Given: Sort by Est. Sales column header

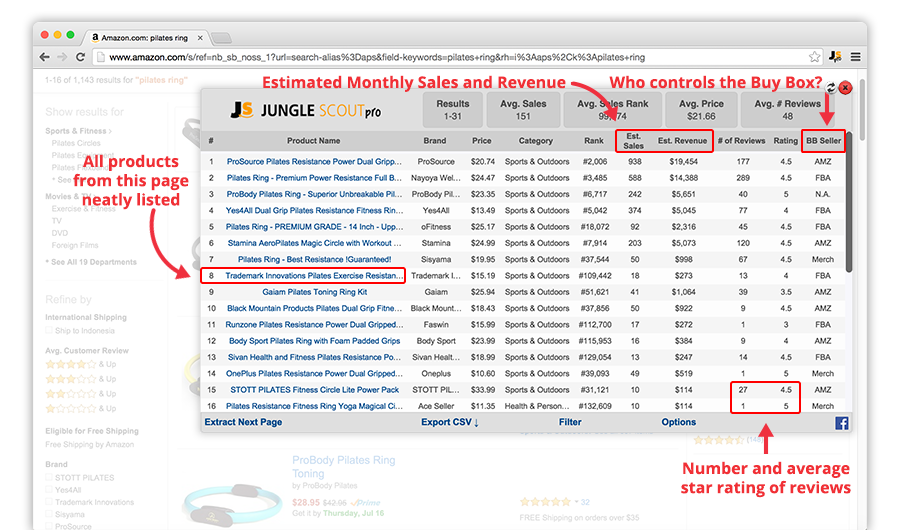Looking at the screenshot, I should point(633,141).
